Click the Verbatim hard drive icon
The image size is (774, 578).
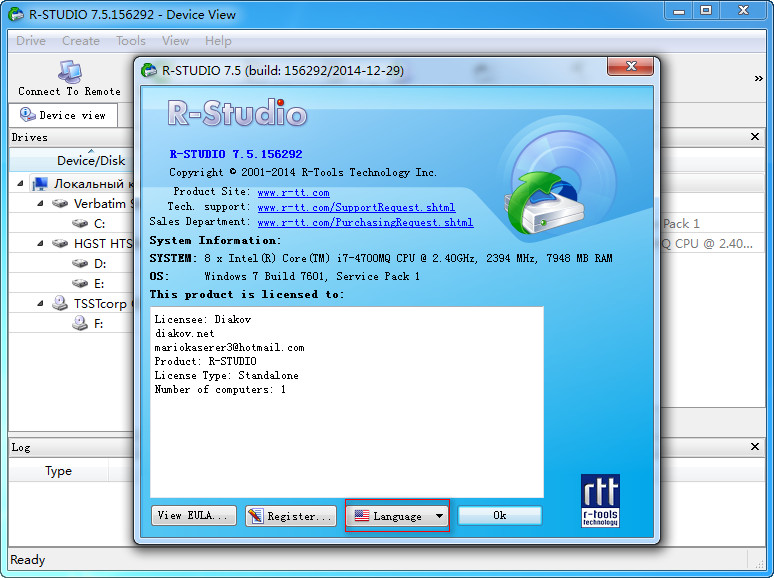[60, 203]
